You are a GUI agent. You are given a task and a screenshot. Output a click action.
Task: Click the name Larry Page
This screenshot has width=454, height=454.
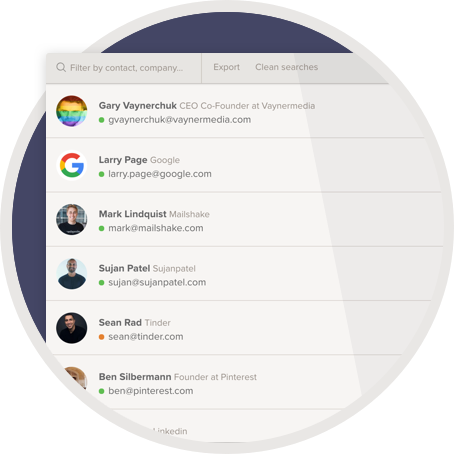pyautogui.click(x=123, y=160)
